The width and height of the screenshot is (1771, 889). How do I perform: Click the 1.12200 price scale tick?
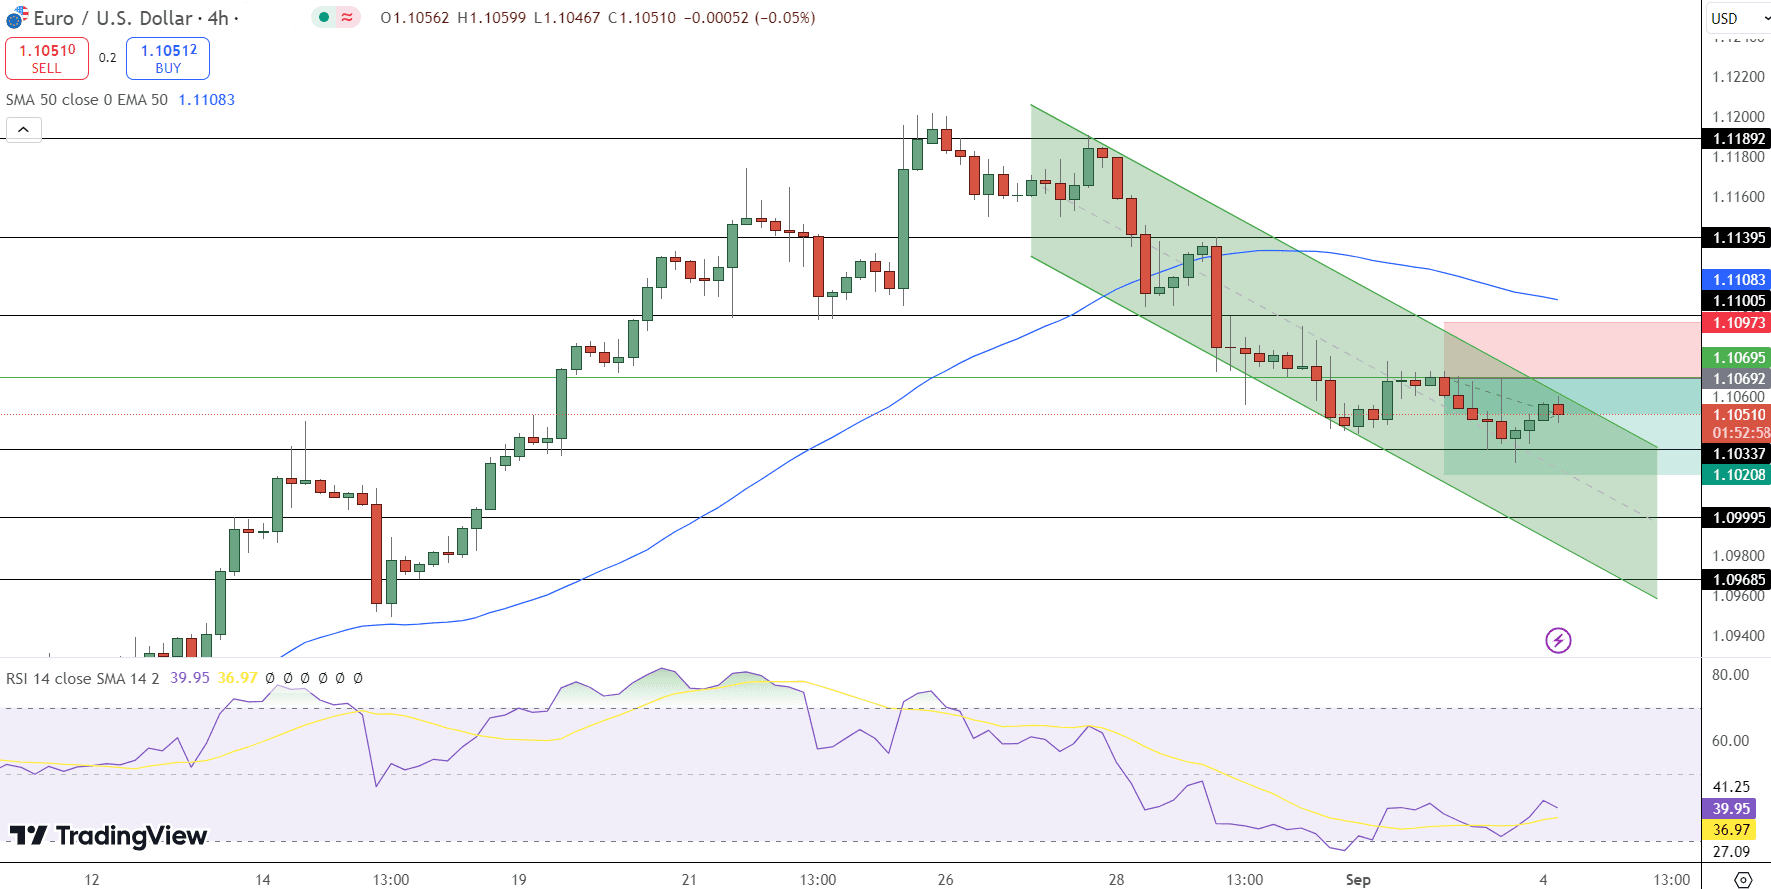[1738, 77]
